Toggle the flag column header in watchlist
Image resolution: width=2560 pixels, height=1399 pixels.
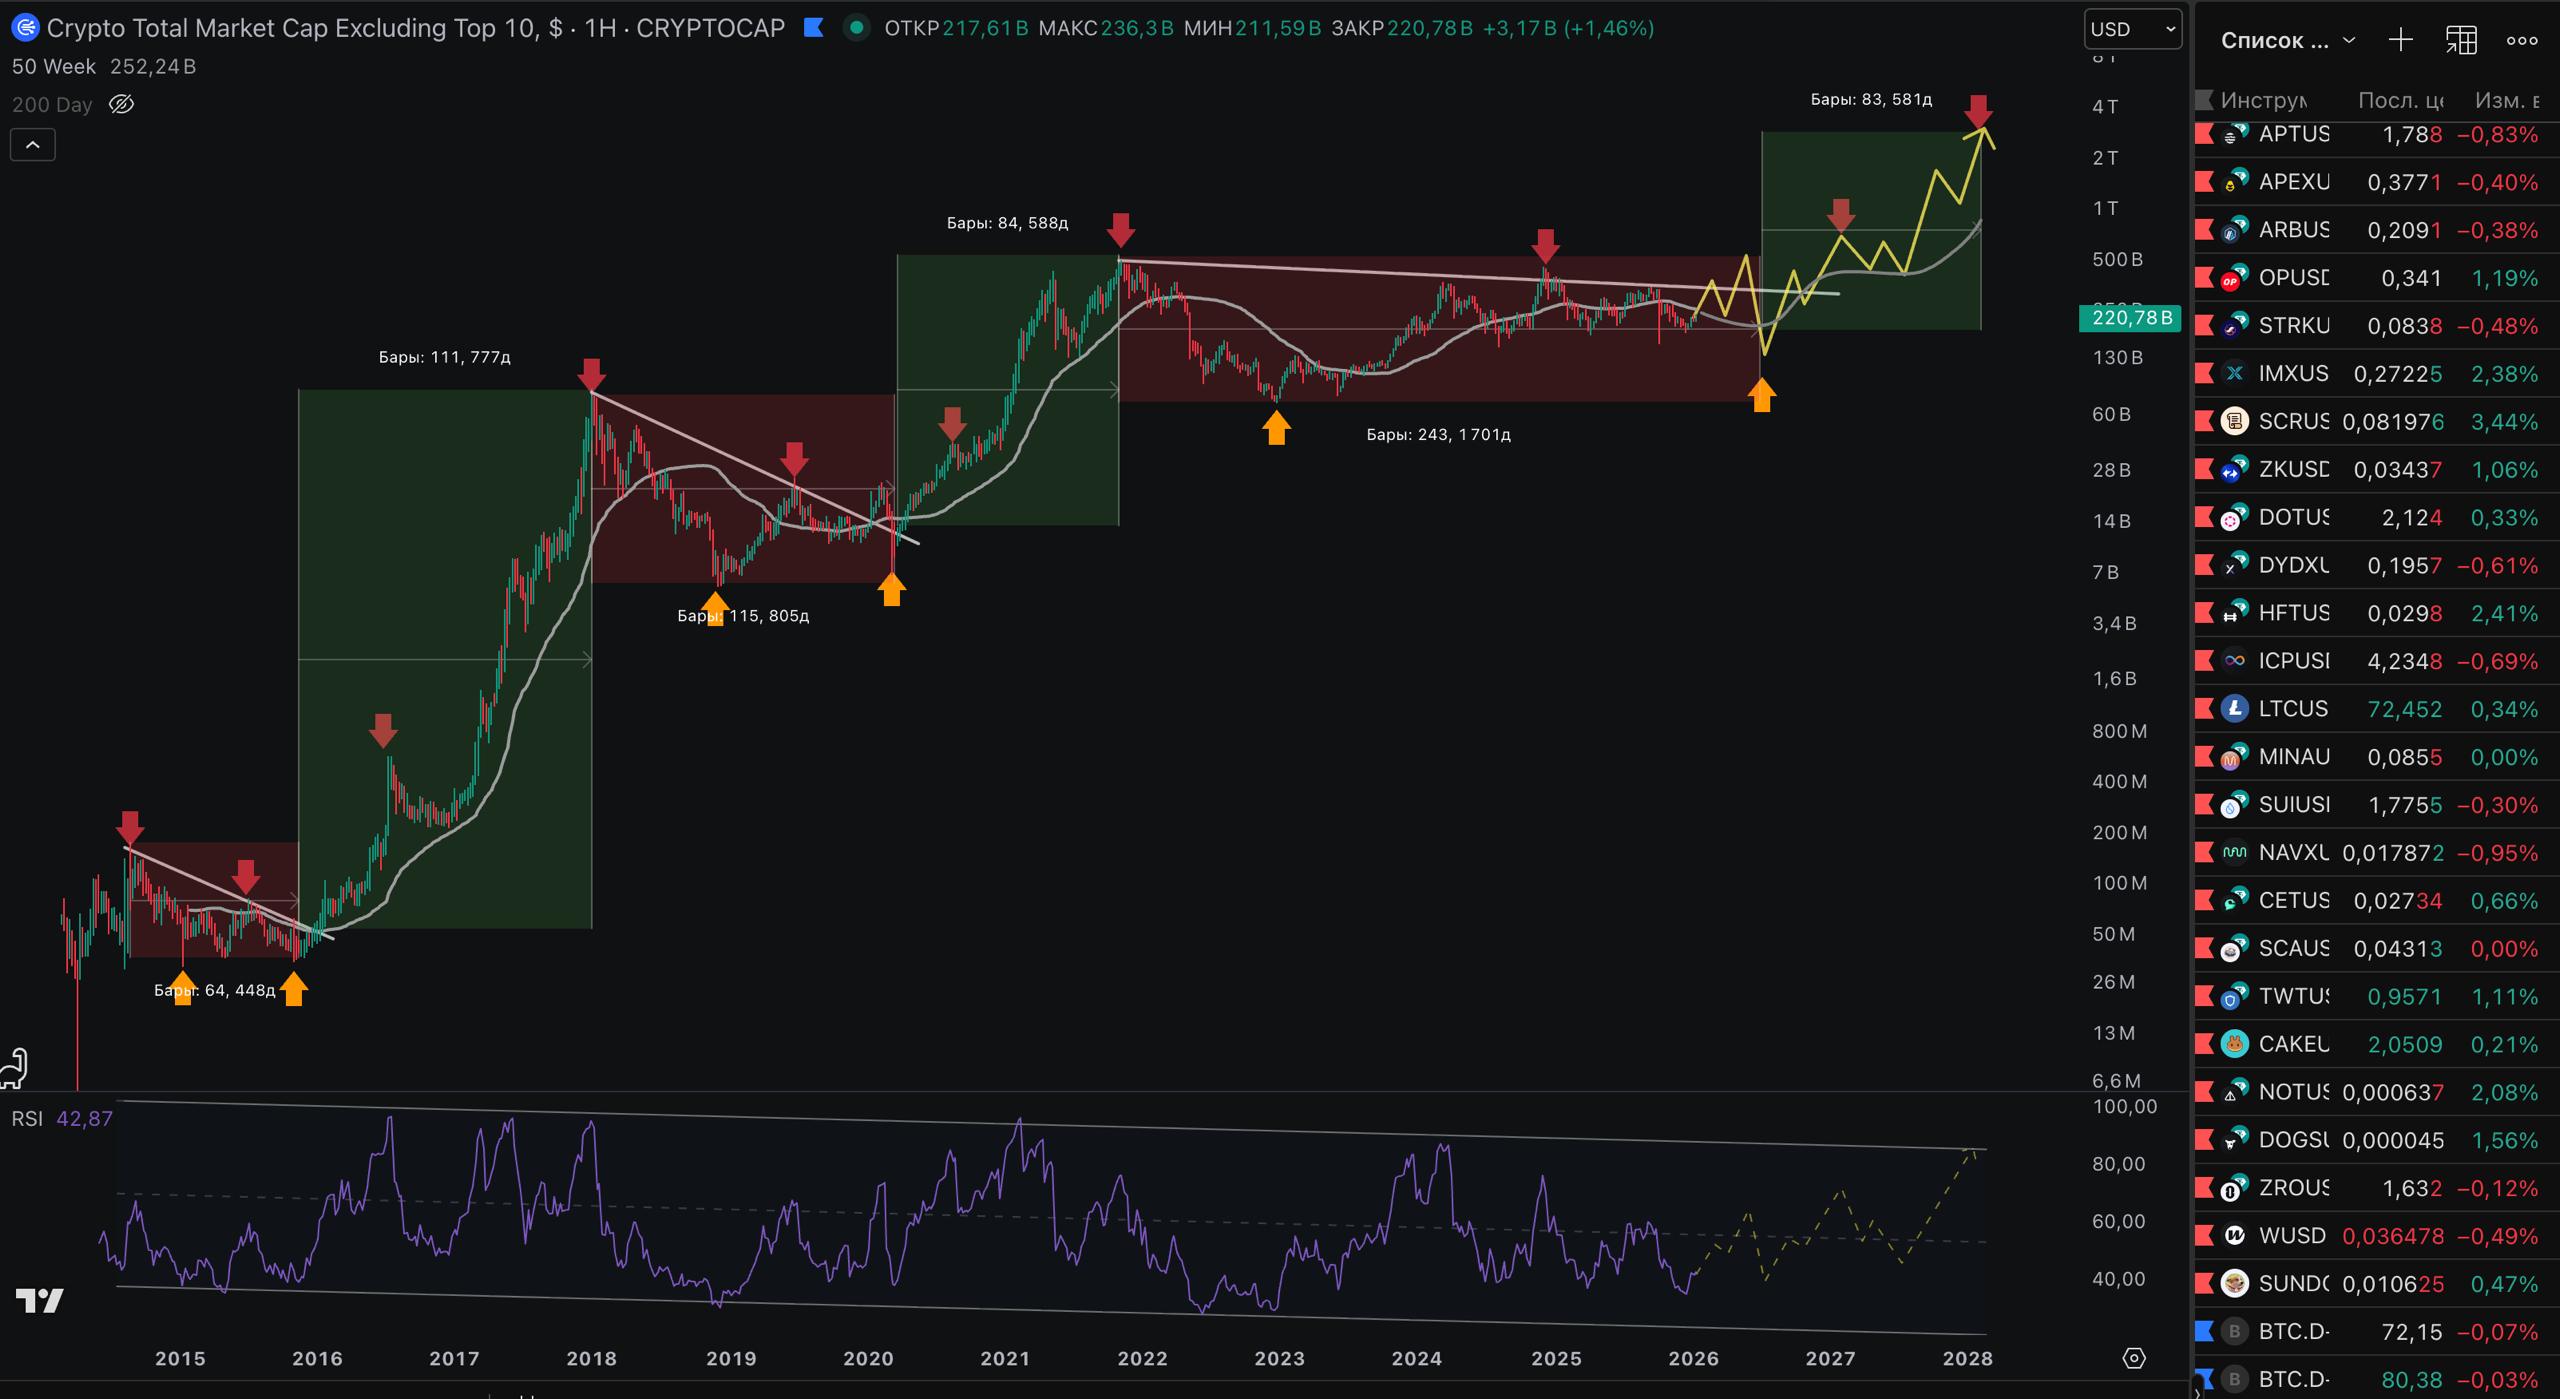pos(2204,100)
